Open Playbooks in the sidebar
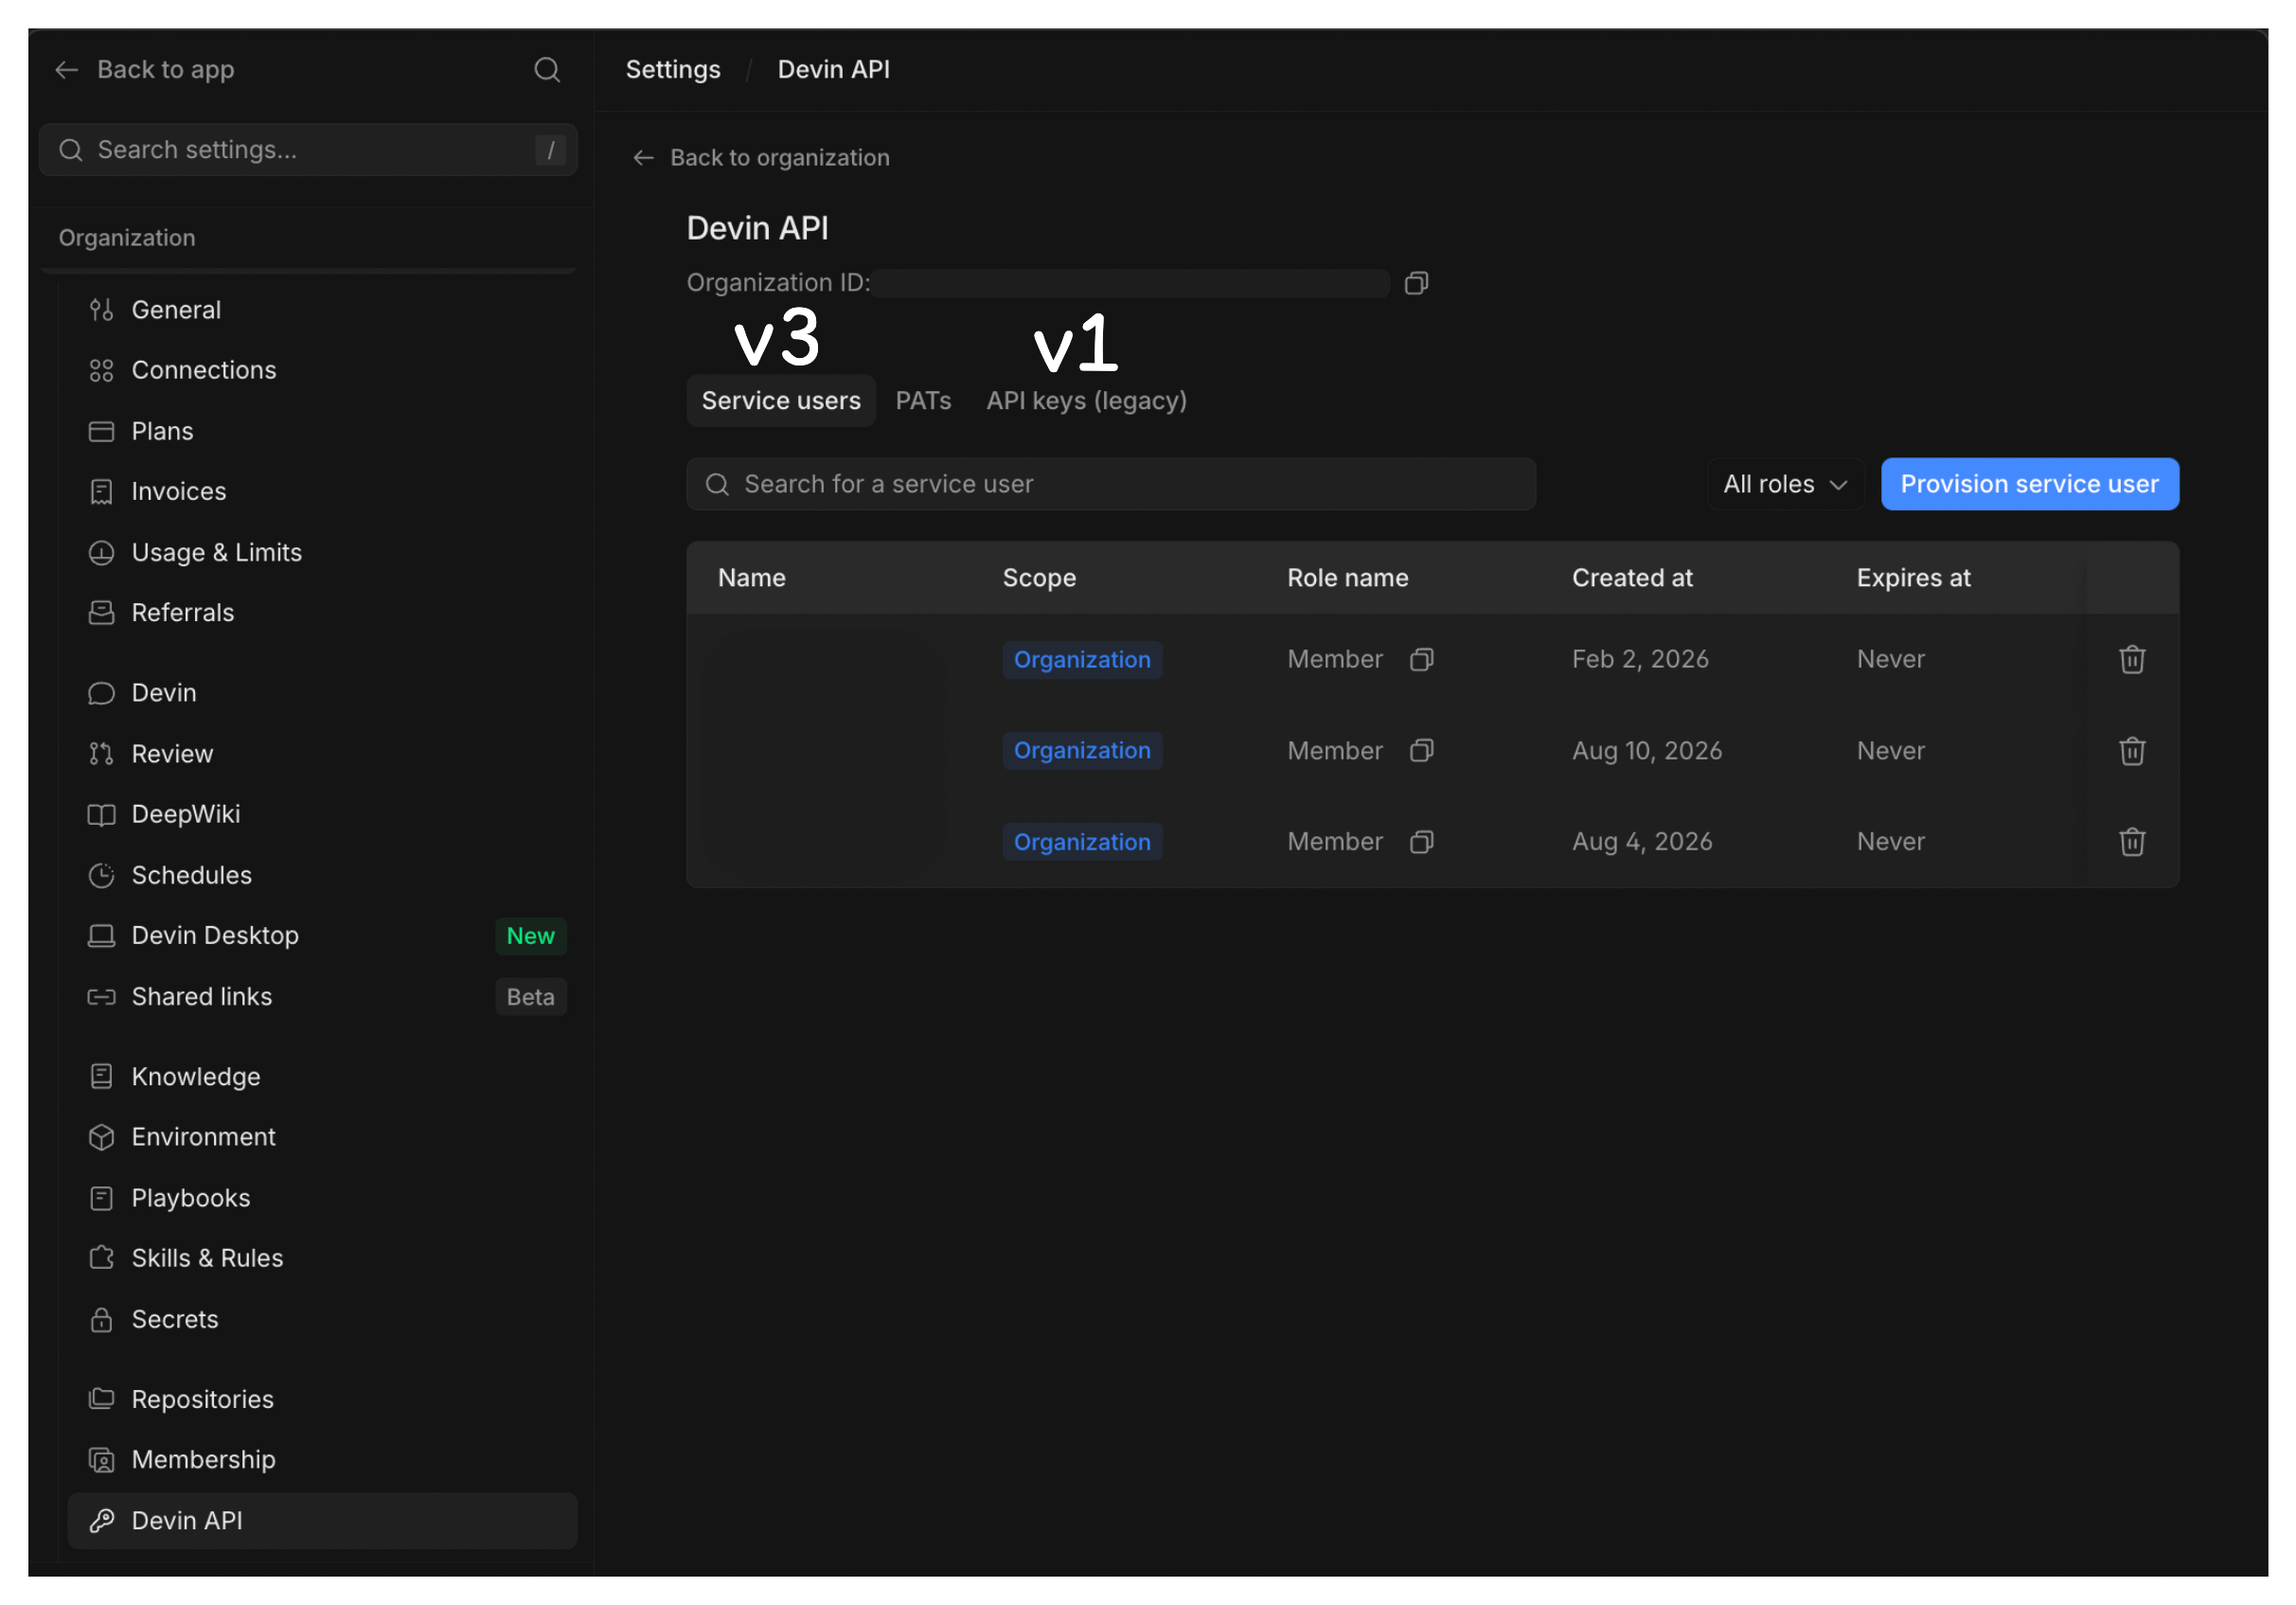Screen dimensions: 2296x1605 coord(322,1198)
